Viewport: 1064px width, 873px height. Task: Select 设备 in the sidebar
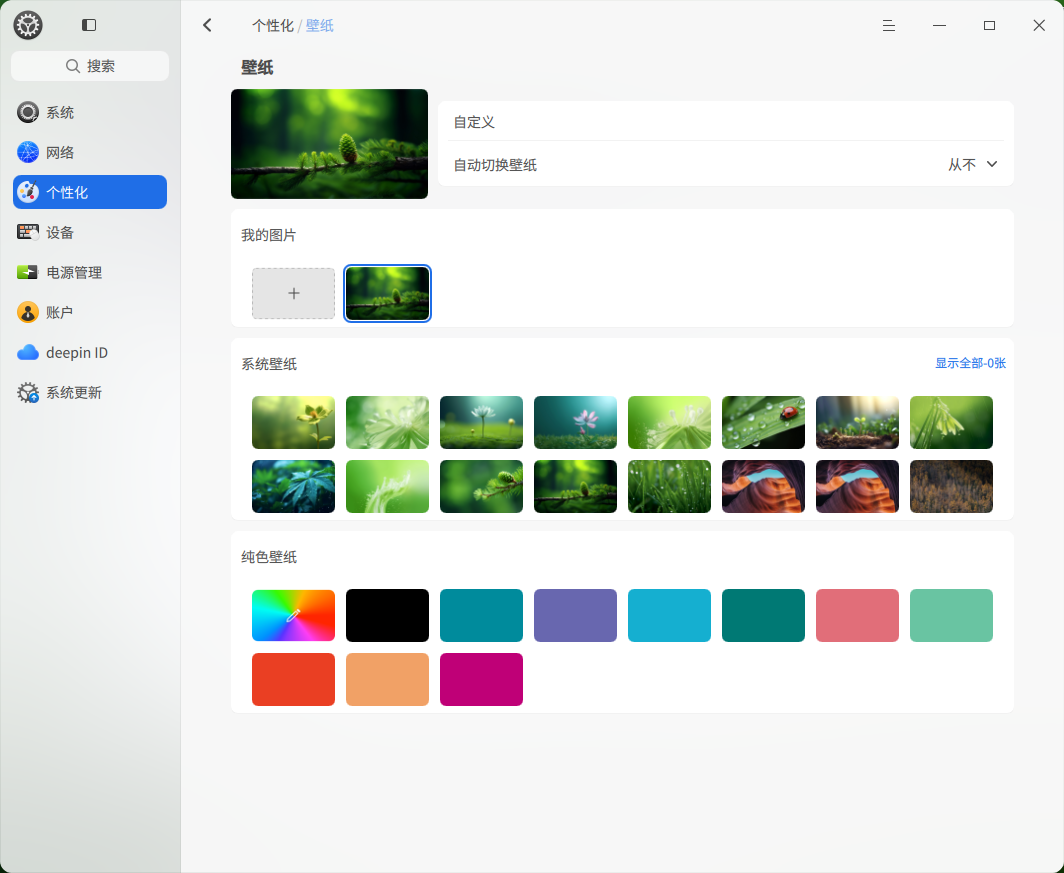pos(90,232)
